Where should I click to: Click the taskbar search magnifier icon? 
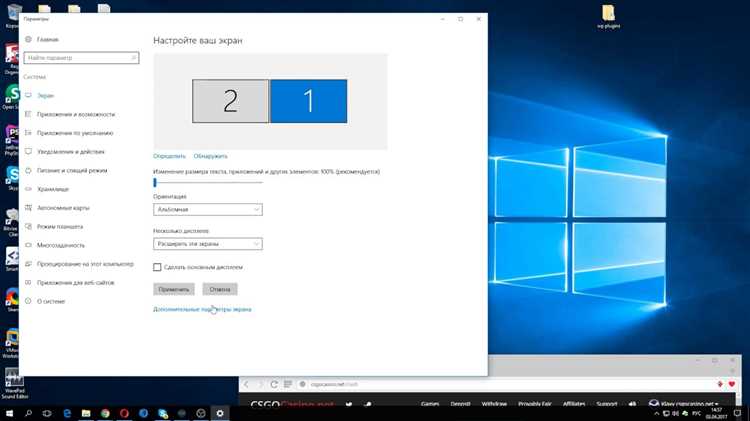28,413
